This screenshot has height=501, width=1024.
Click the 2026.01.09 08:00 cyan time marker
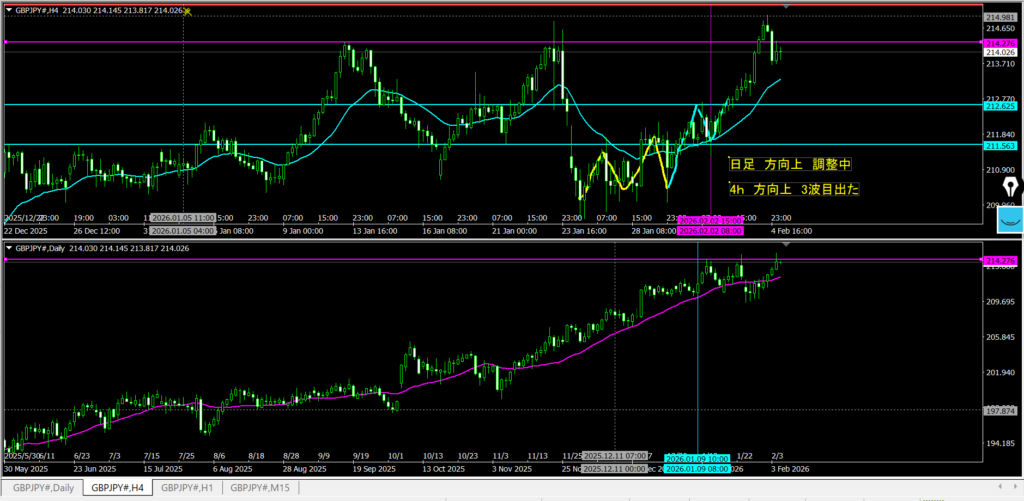697,468
